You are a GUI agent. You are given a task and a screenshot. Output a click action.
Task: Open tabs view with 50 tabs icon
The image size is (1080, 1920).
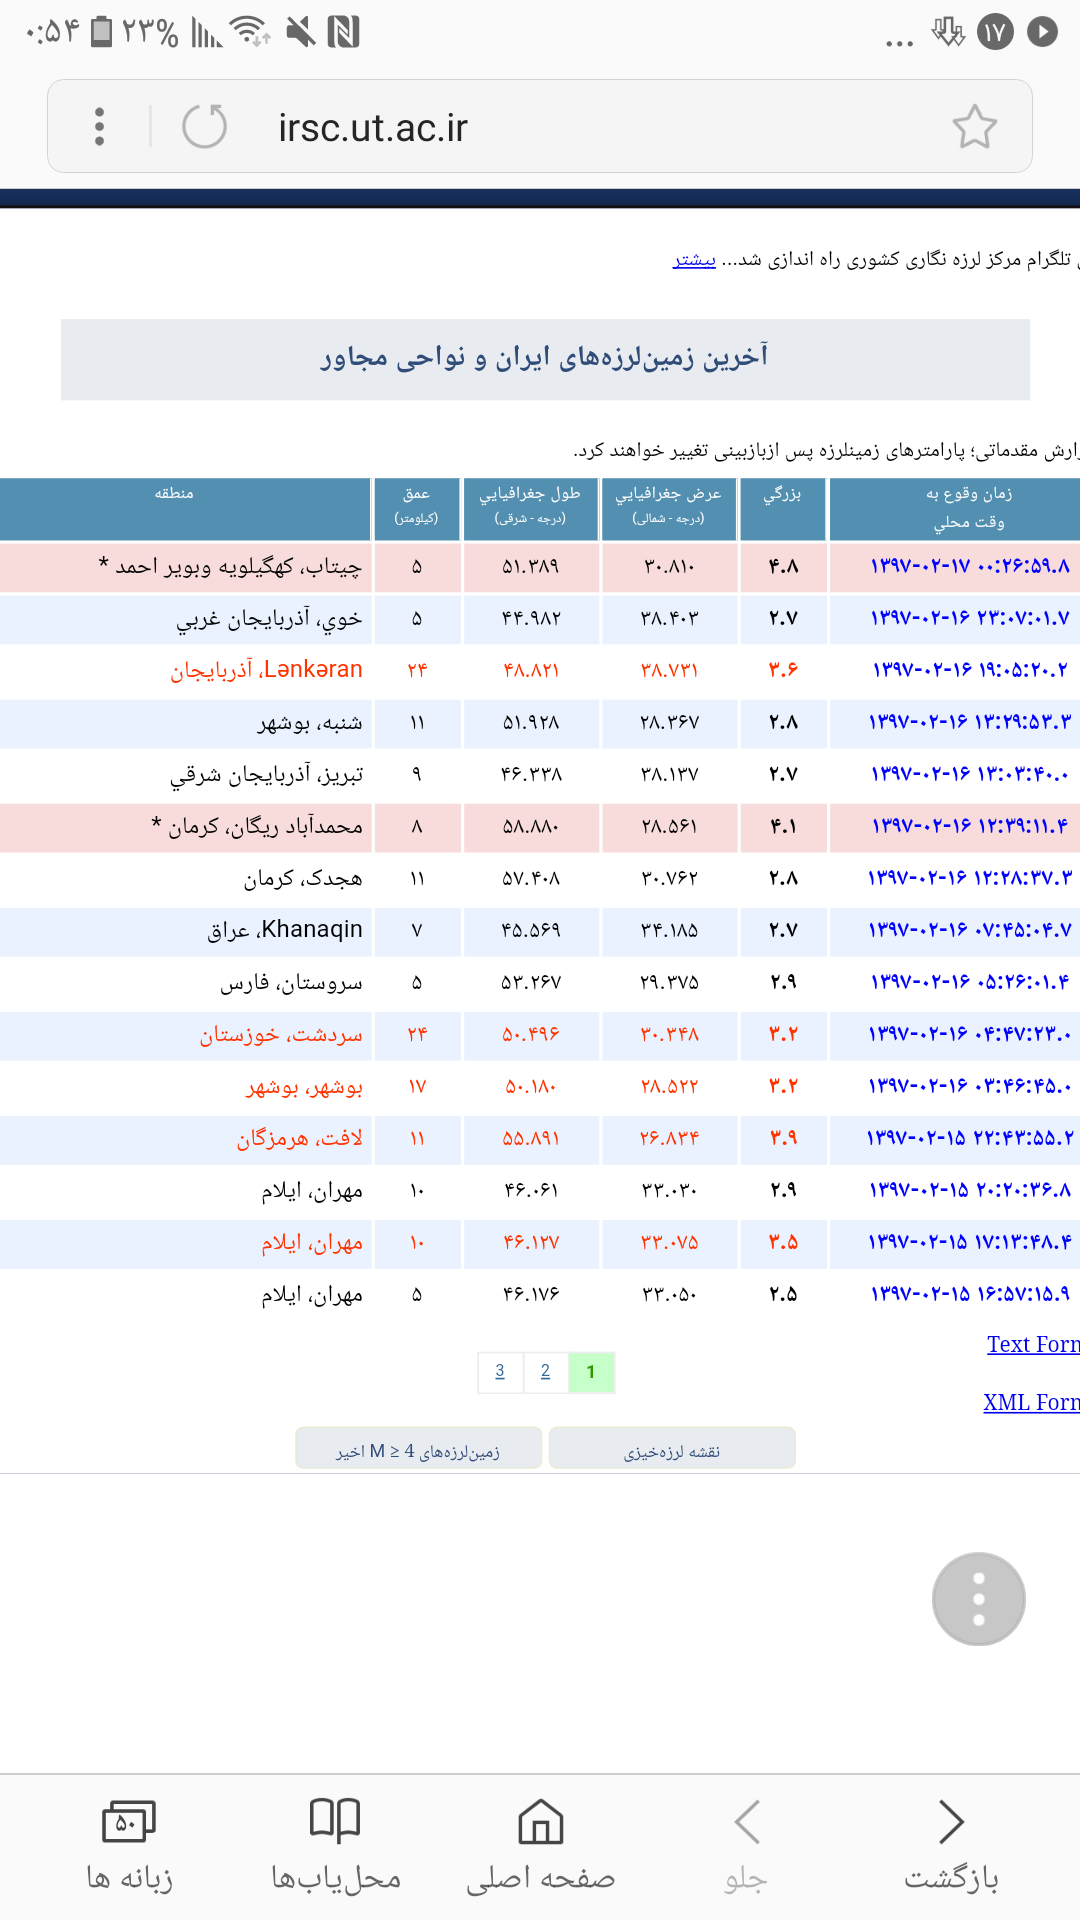tap(130, 1847)
